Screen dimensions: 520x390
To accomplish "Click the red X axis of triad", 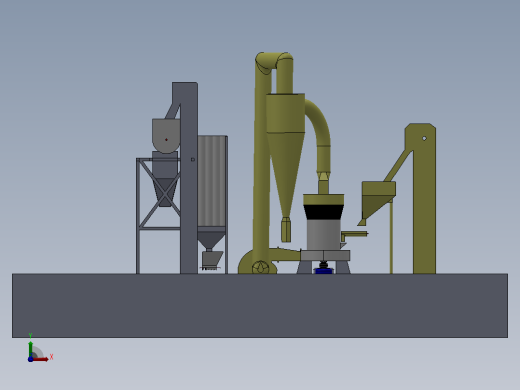I will [x=41, y=359].
